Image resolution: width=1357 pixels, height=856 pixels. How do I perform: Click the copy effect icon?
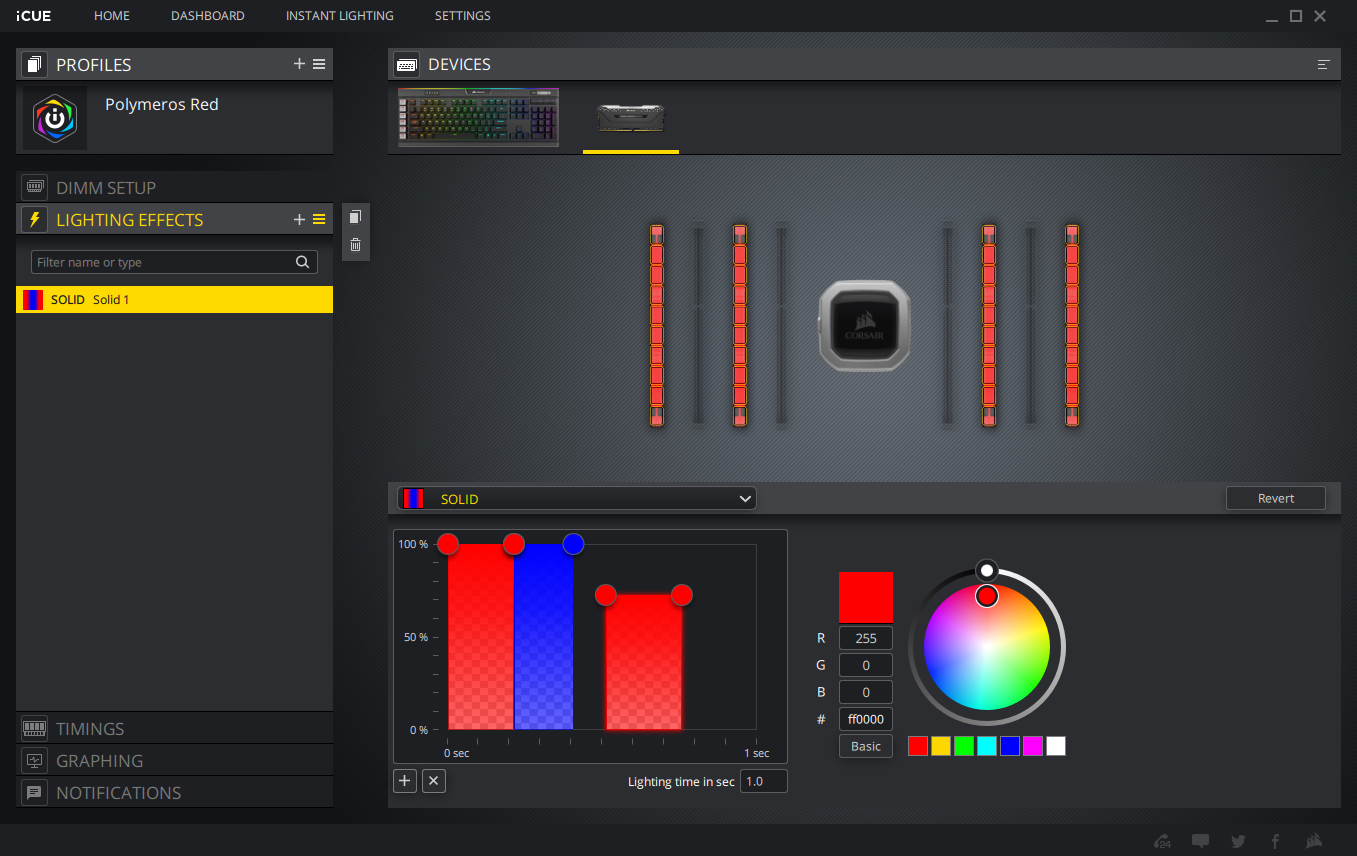pos(355,217)
